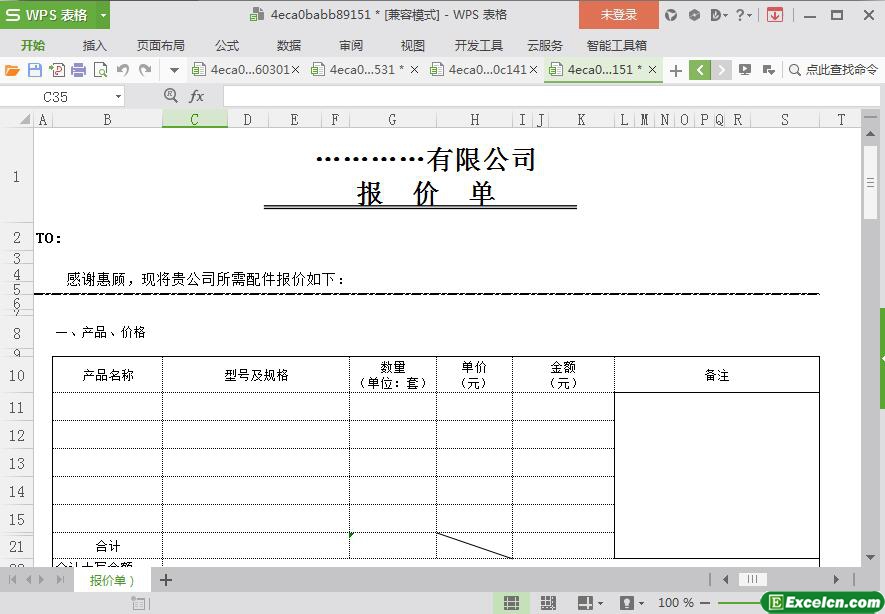The width and height of the screenshot is (885, 614).
Task: Open the 数据 ribbon tab
Action: coord(289,45)
